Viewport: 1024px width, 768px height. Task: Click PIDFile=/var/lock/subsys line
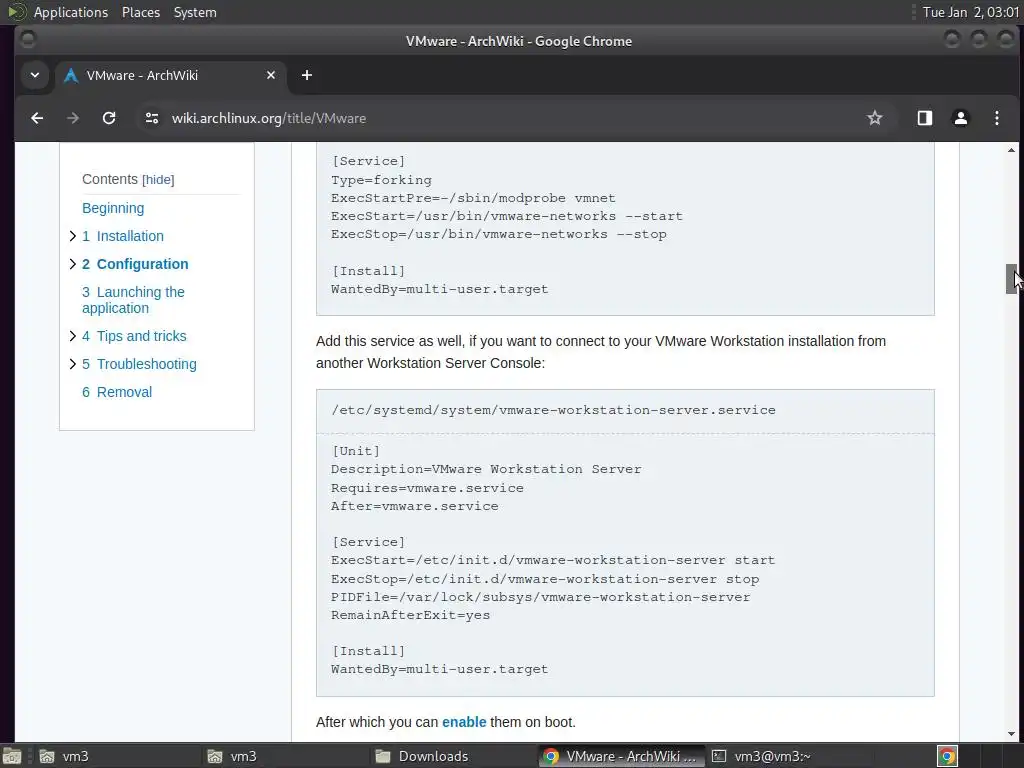click(540, 597)
